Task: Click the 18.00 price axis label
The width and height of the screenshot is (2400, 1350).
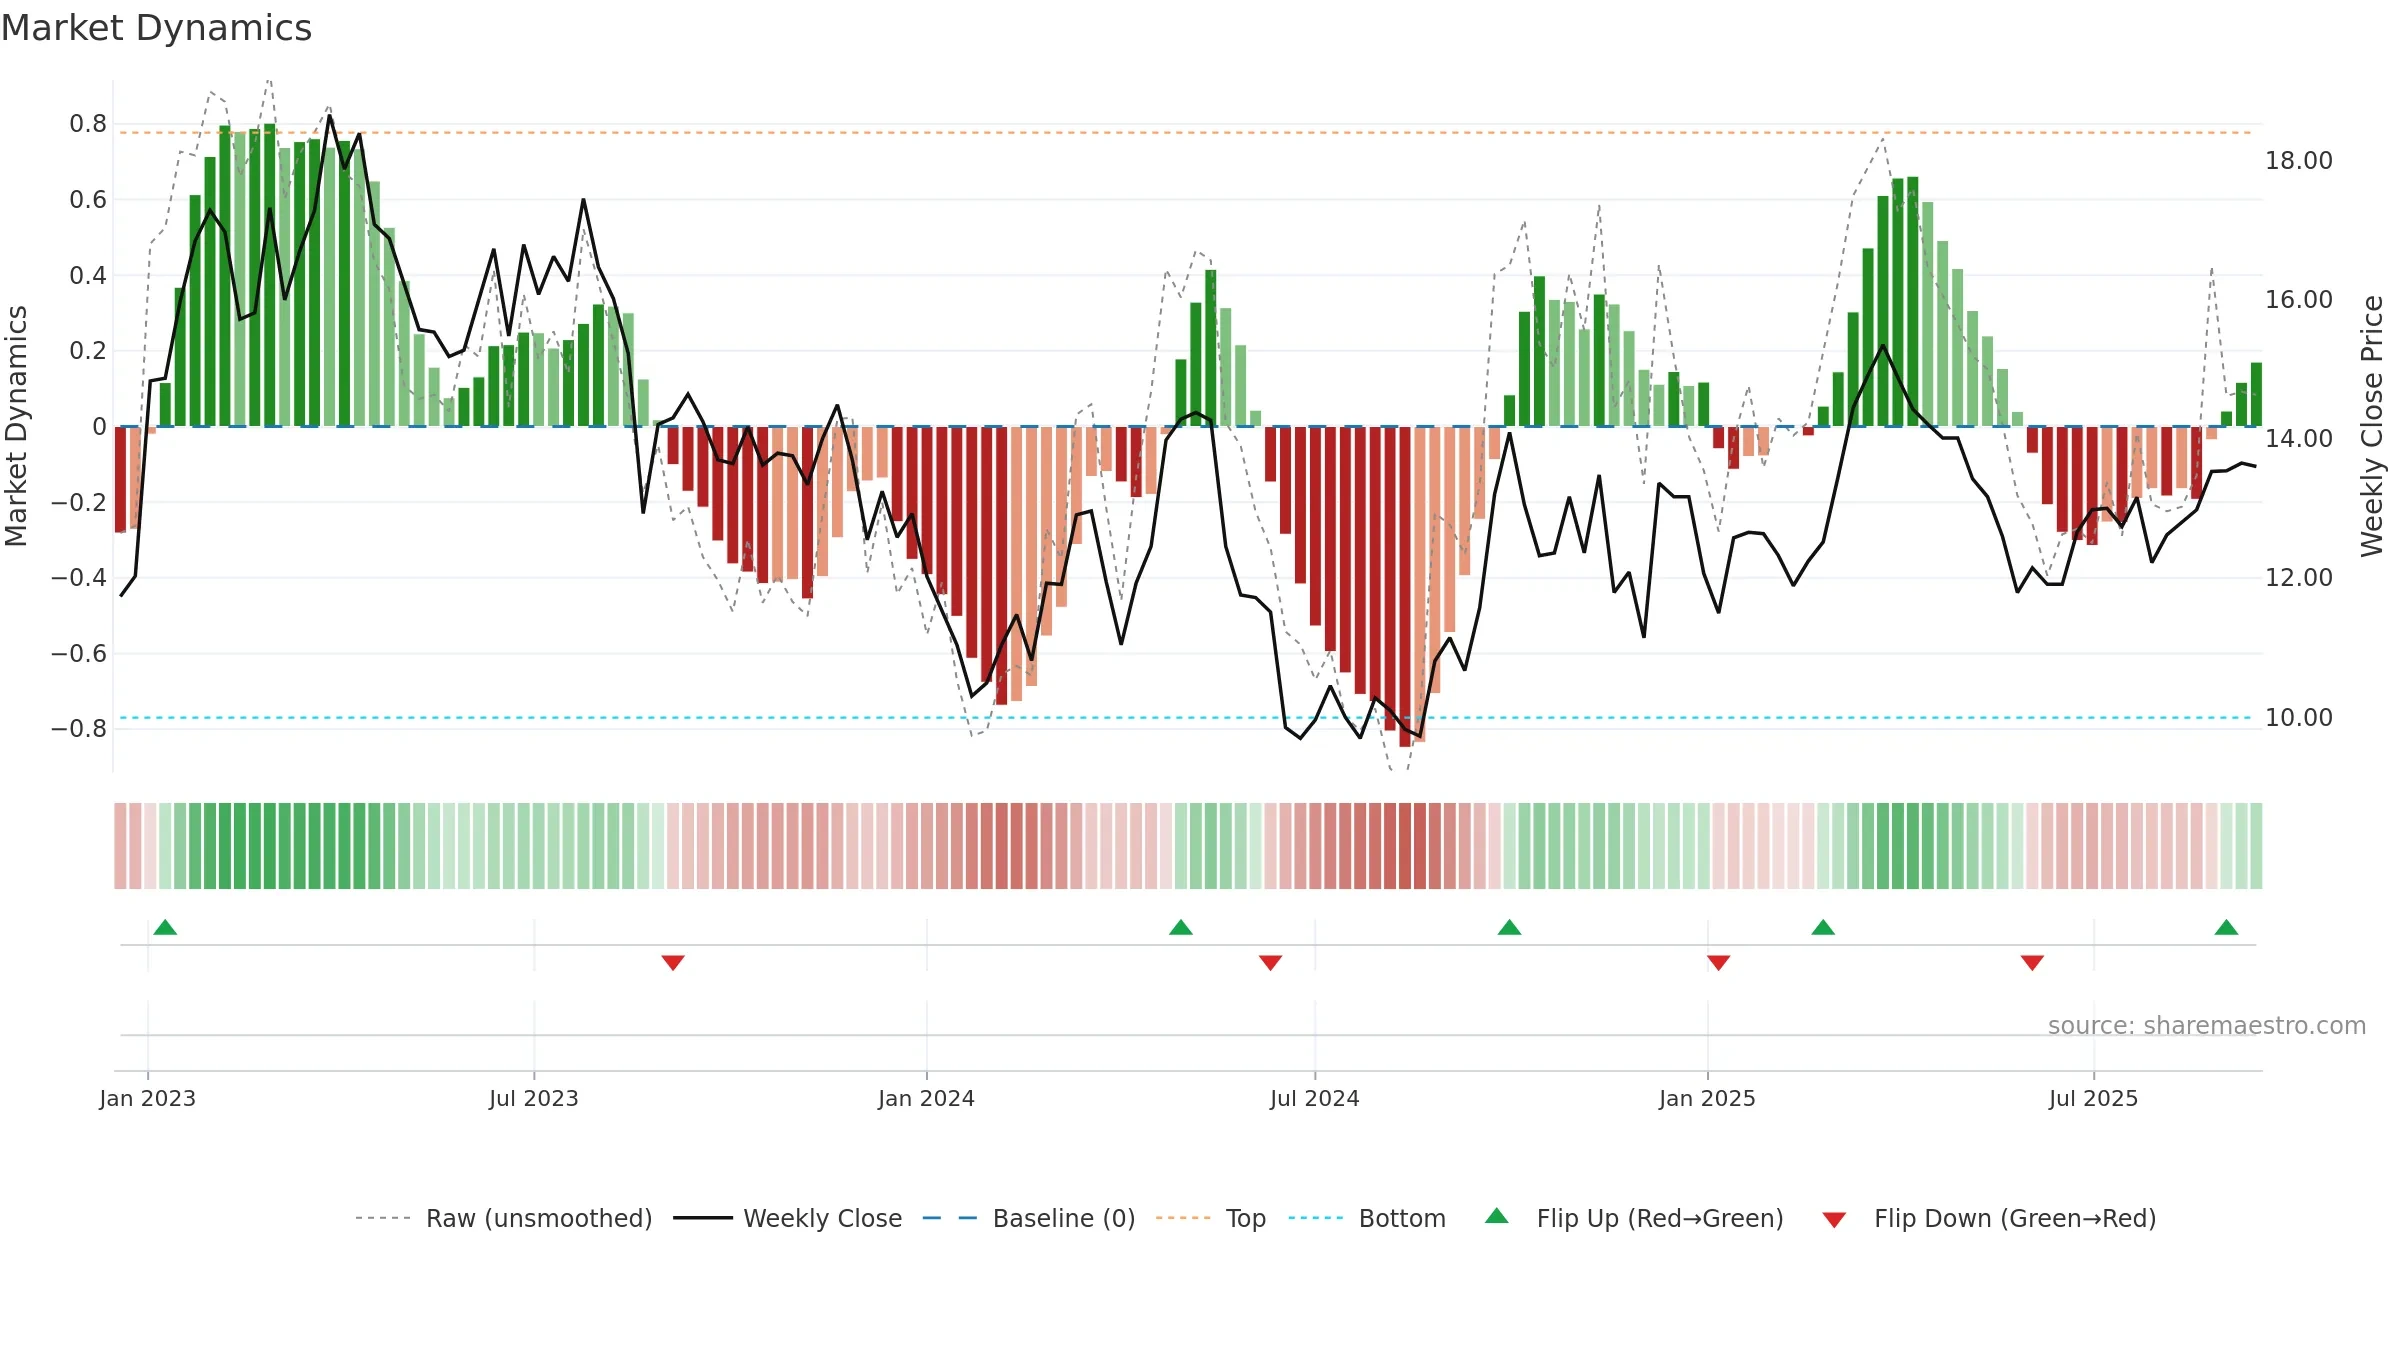Action: pos(2299,161)
